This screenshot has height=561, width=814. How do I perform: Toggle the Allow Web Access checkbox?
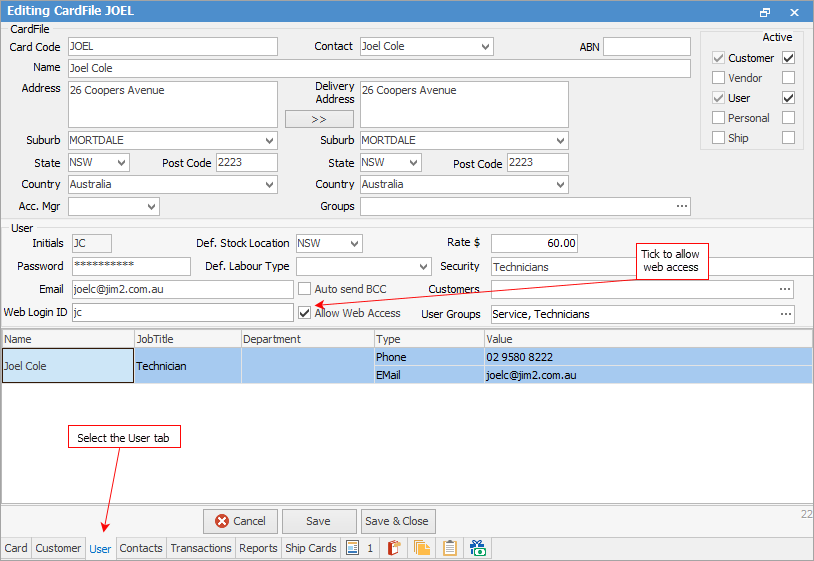306,313
